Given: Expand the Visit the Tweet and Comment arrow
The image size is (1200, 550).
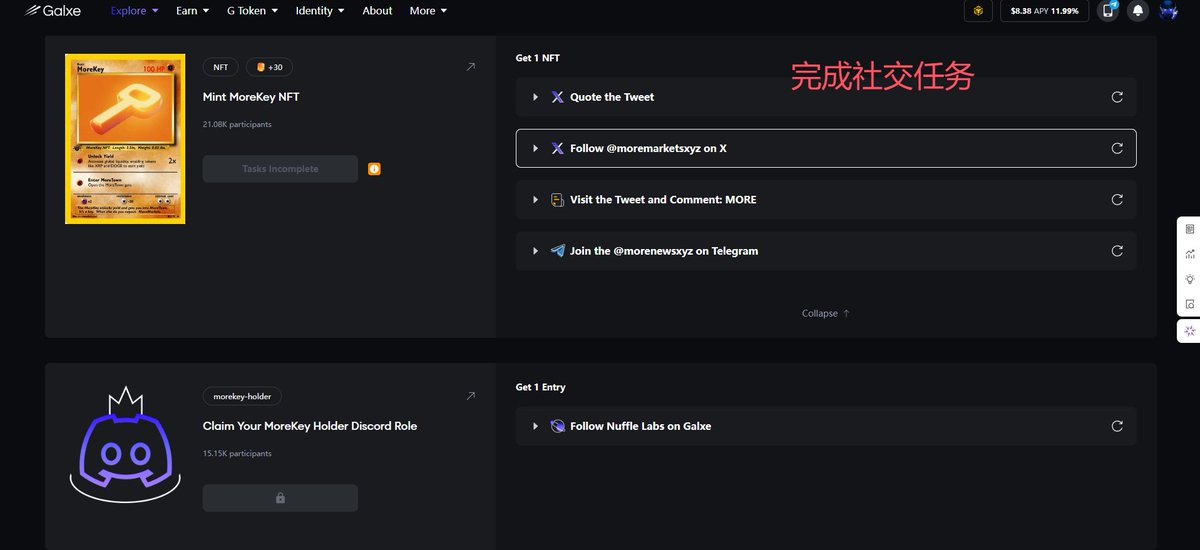Looking at the screenshot, I should (x=536, y=199).
